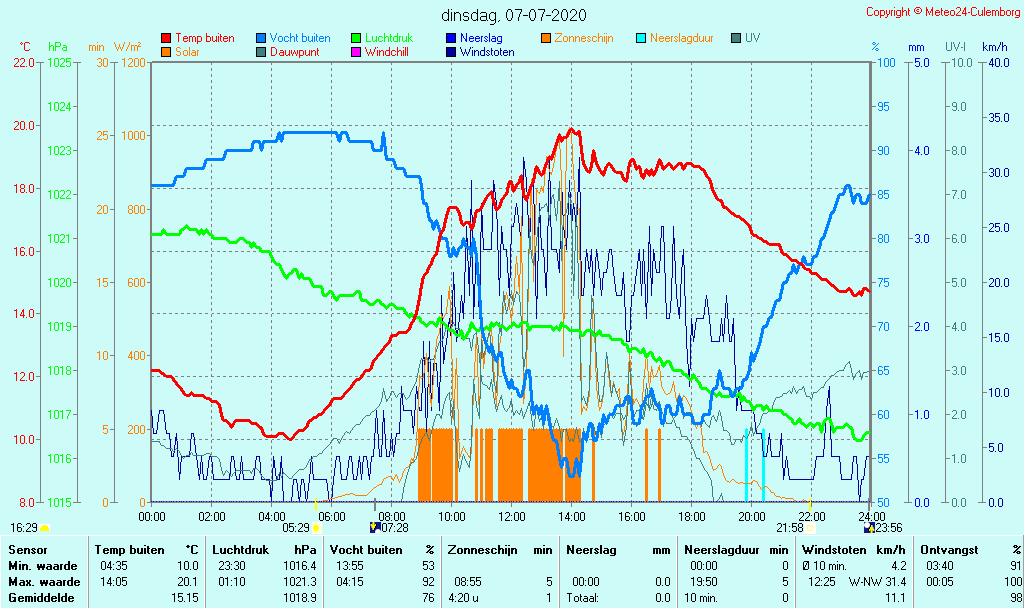The width and height of the screenshot is (1026, 608).
Task: Select the dark blue Neerslag legend square
Action: point(451,38)
